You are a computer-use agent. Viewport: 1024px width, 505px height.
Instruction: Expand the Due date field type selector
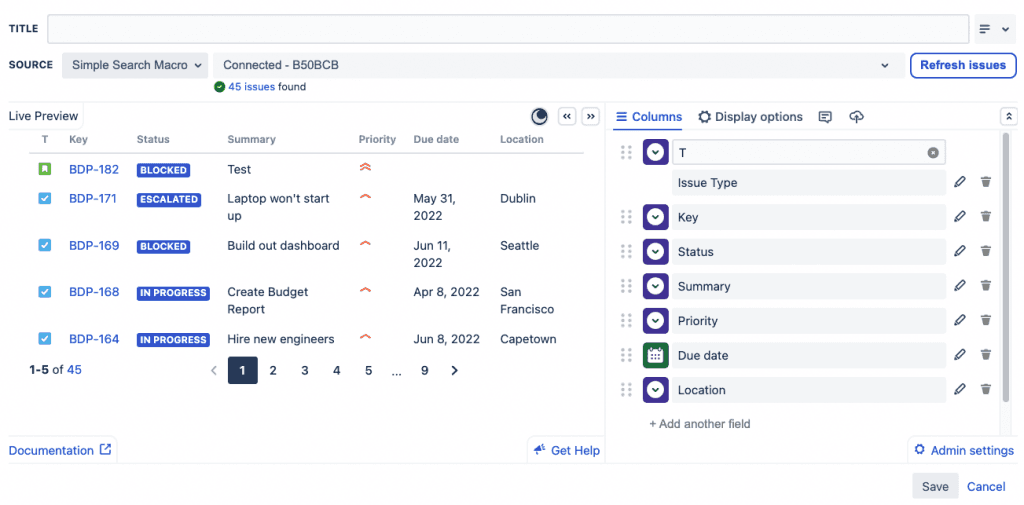point(655,355)
